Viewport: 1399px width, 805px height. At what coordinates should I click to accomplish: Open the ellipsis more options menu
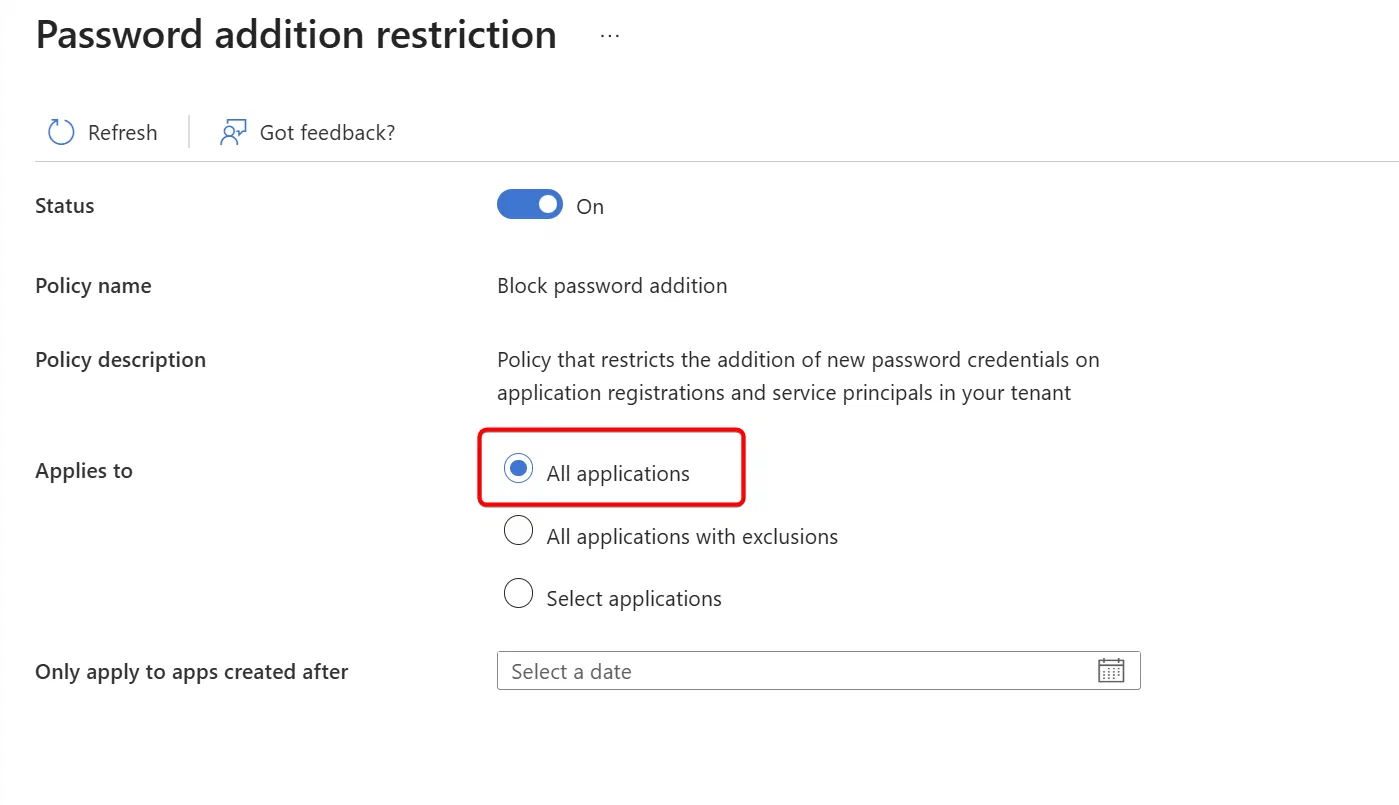pyautogui.click(x=610, y=35)
